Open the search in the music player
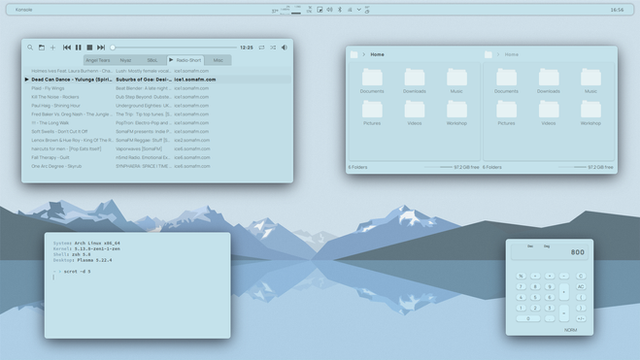 click(30, 48)
